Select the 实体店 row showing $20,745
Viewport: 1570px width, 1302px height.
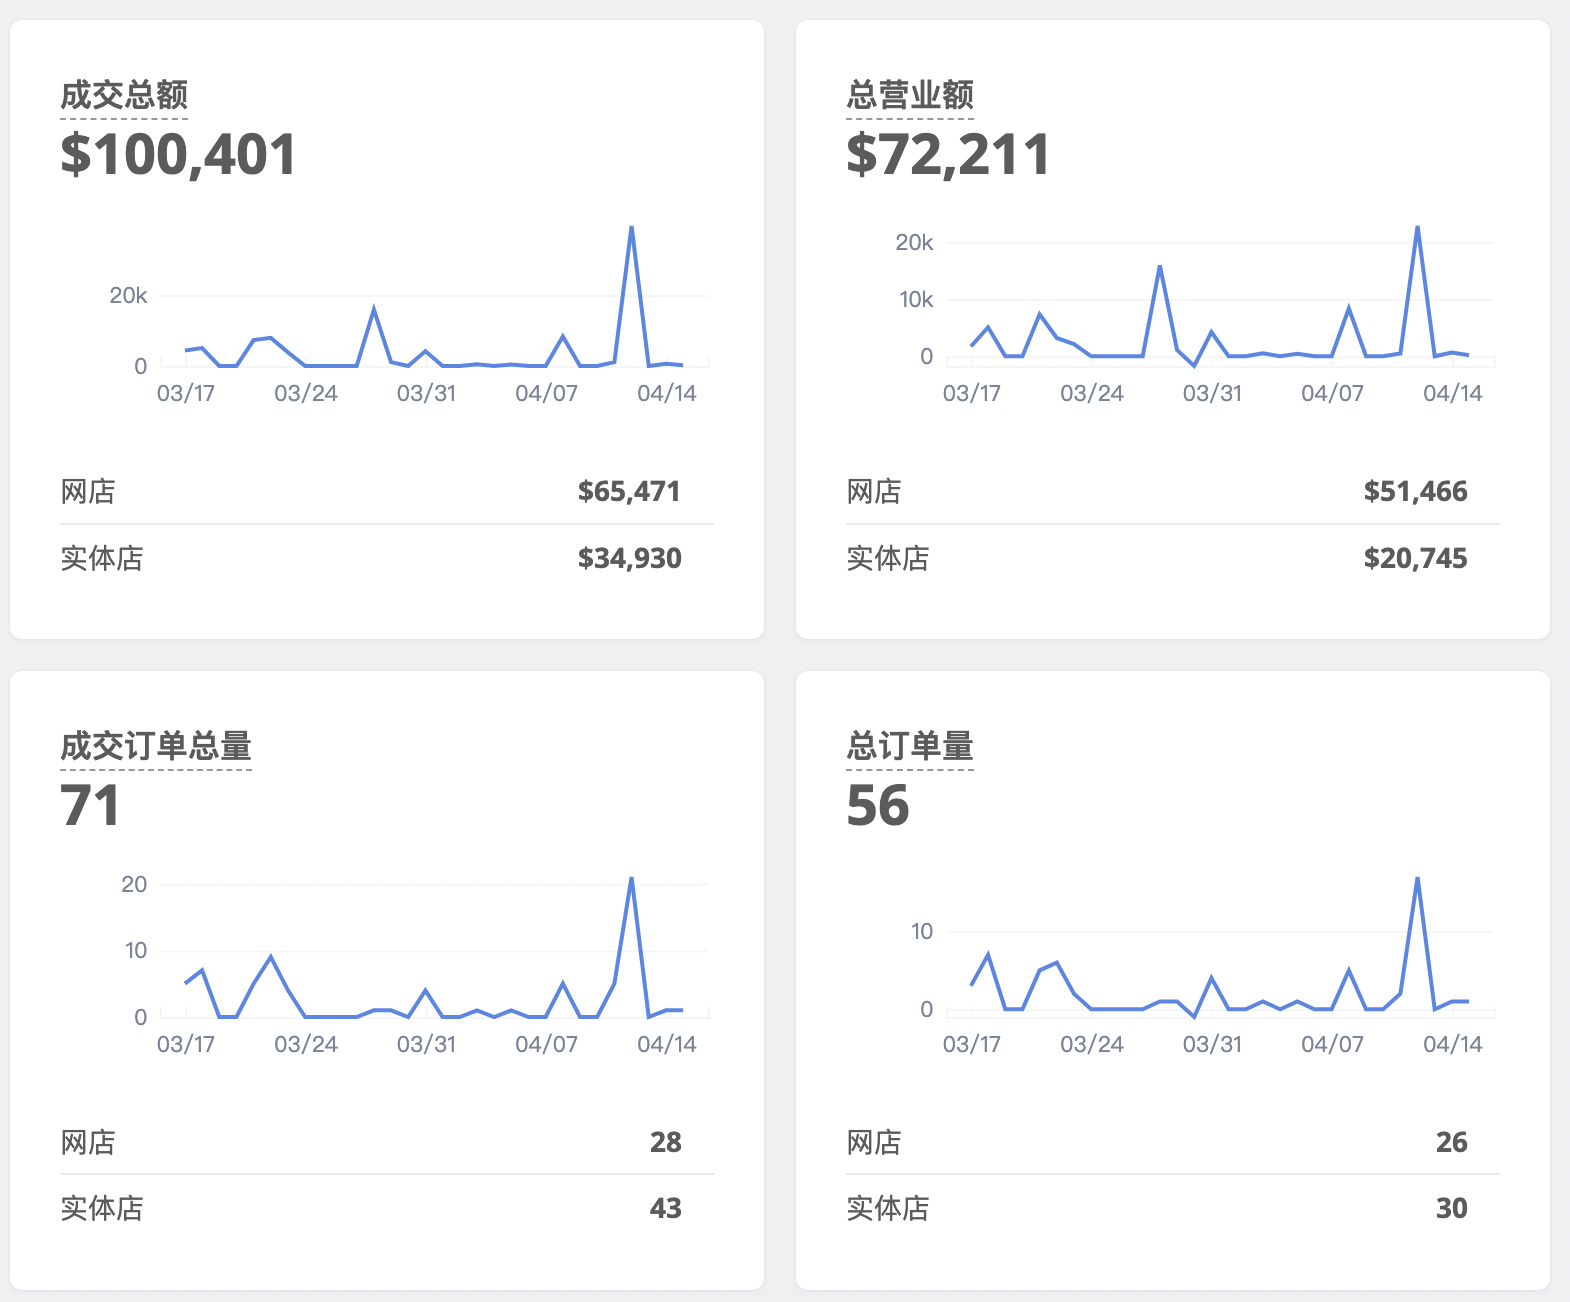pyautogui.click(x=1173, y=558)
